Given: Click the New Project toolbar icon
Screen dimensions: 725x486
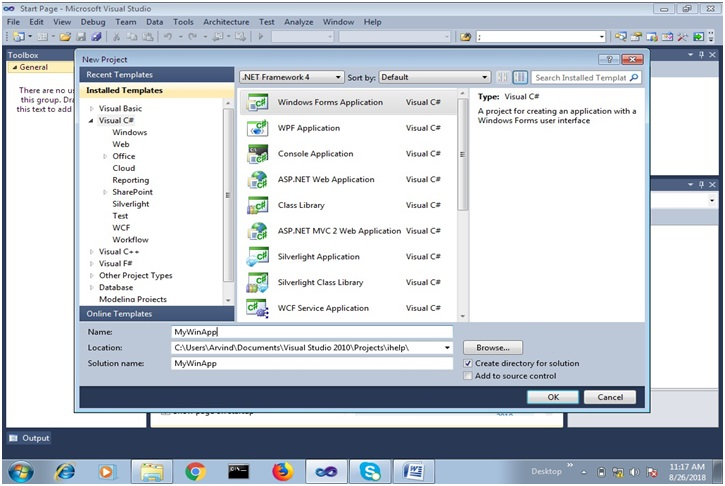Looking at the screenshot, I should (x=19, y=37).
